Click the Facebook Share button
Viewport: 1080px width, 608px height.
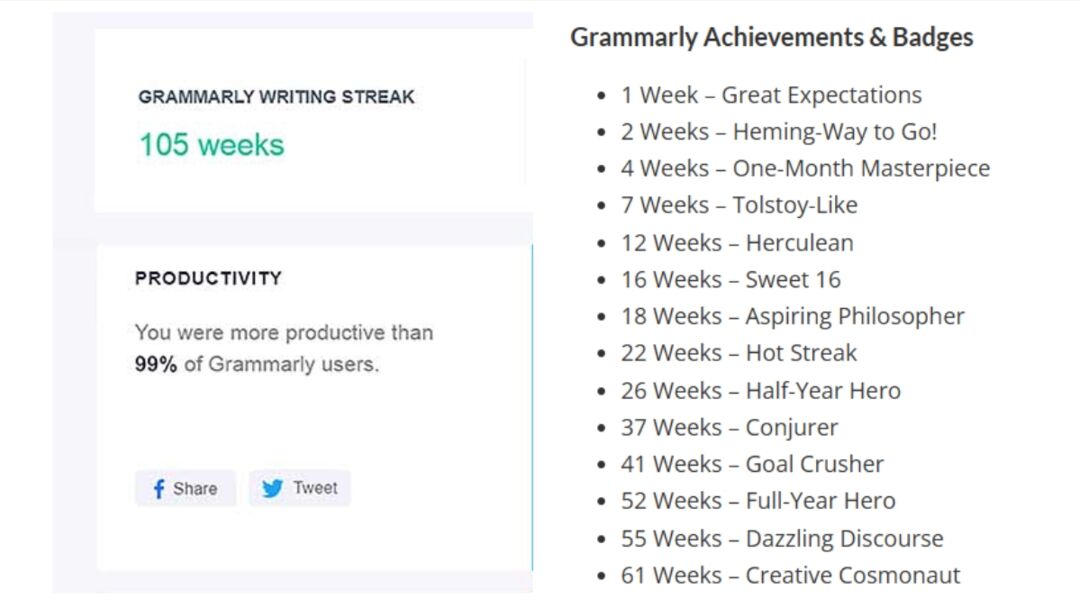185,488
